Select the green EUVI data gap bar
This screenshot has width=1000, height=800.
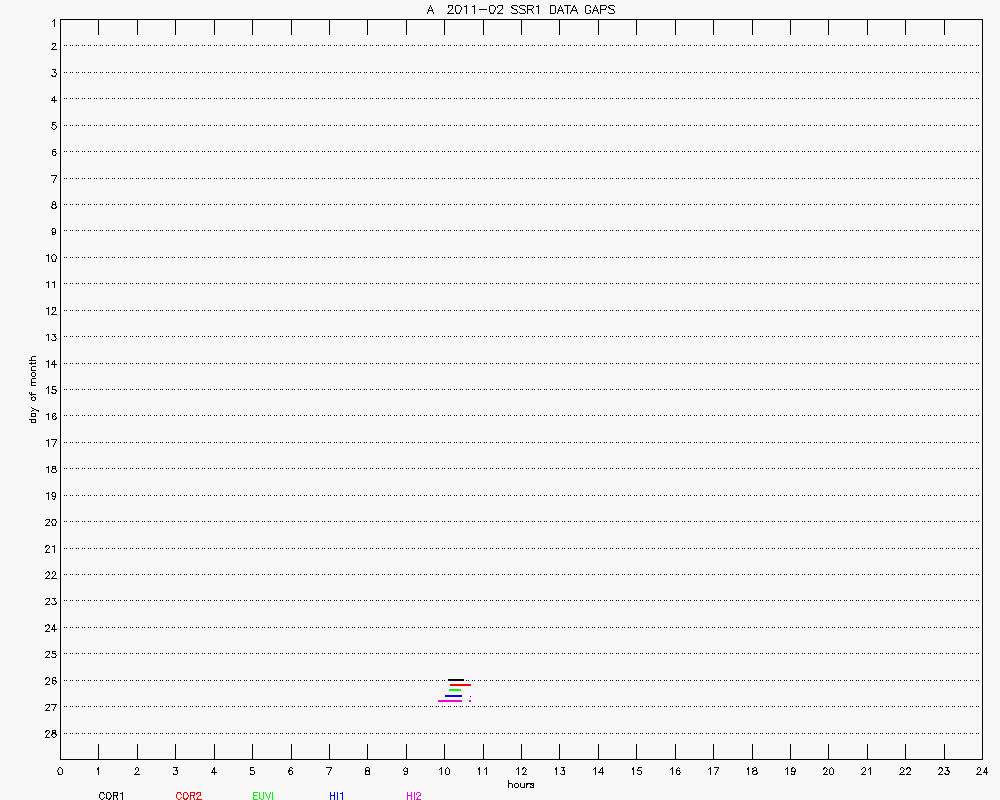pos(455,690)
